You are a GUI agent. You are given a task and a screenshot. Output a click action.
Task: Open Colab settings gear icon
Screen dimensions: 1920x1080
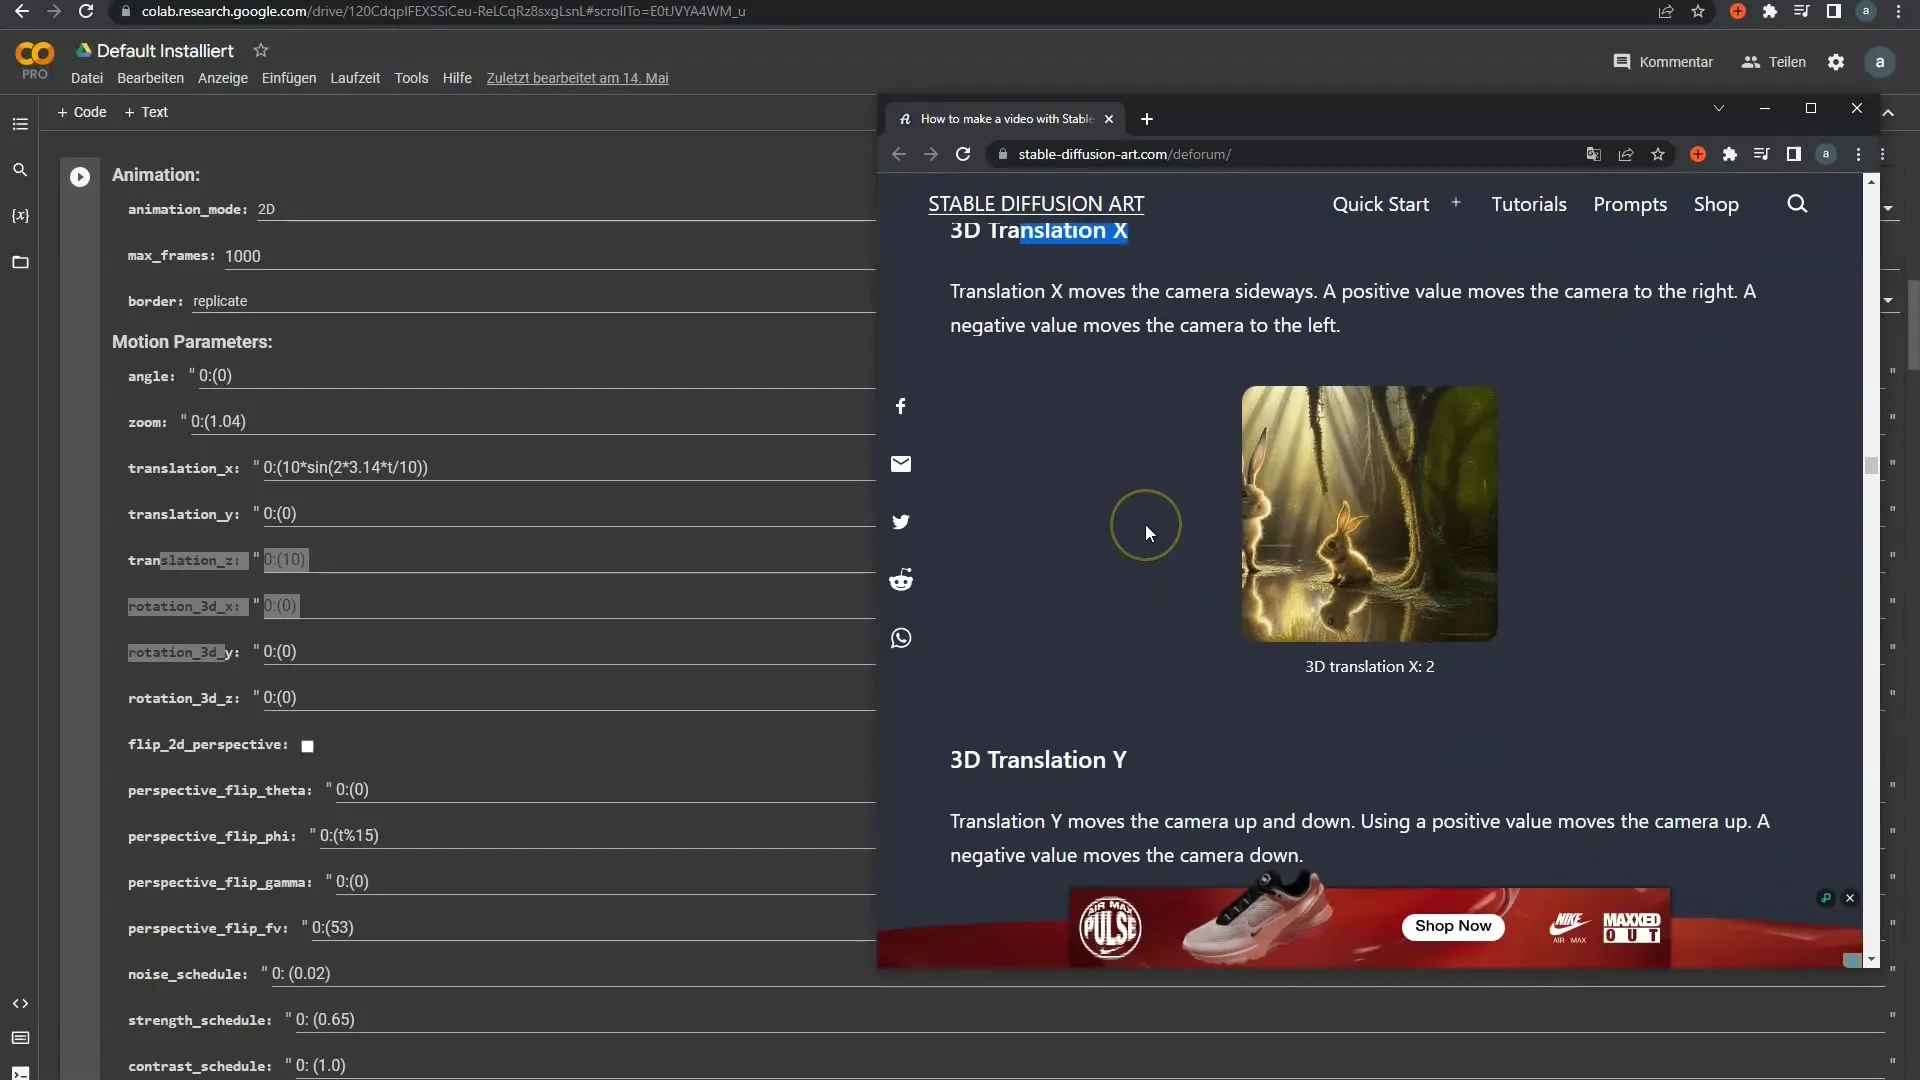click(1836, 62)
